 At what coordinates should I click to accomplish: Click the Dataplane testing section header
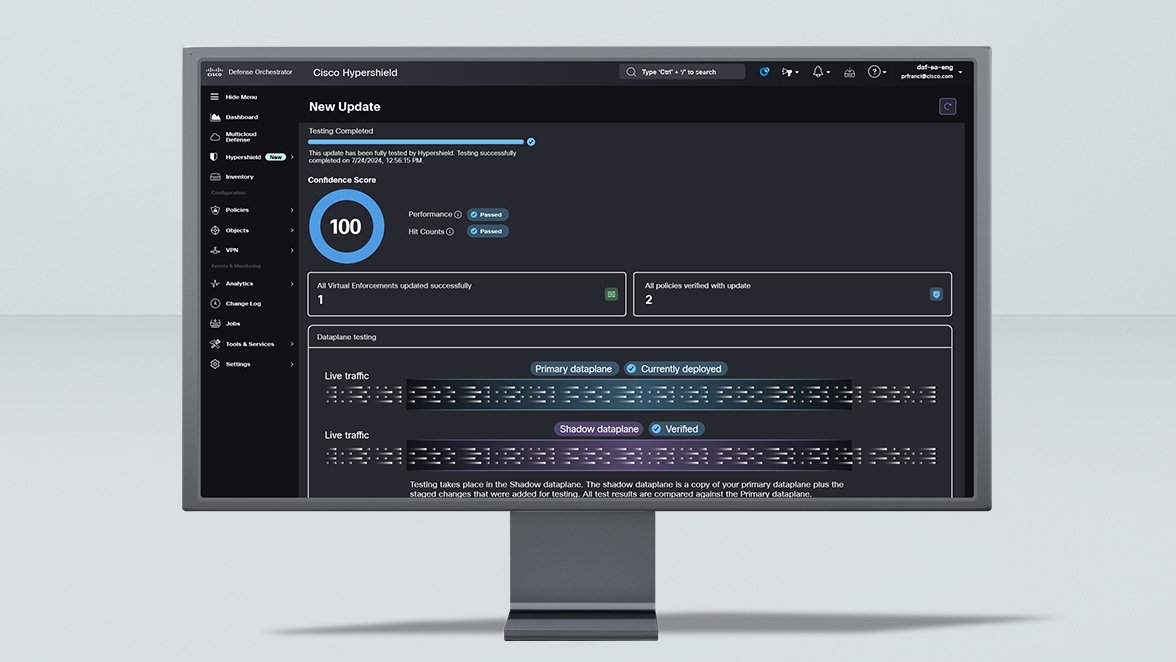629,337
